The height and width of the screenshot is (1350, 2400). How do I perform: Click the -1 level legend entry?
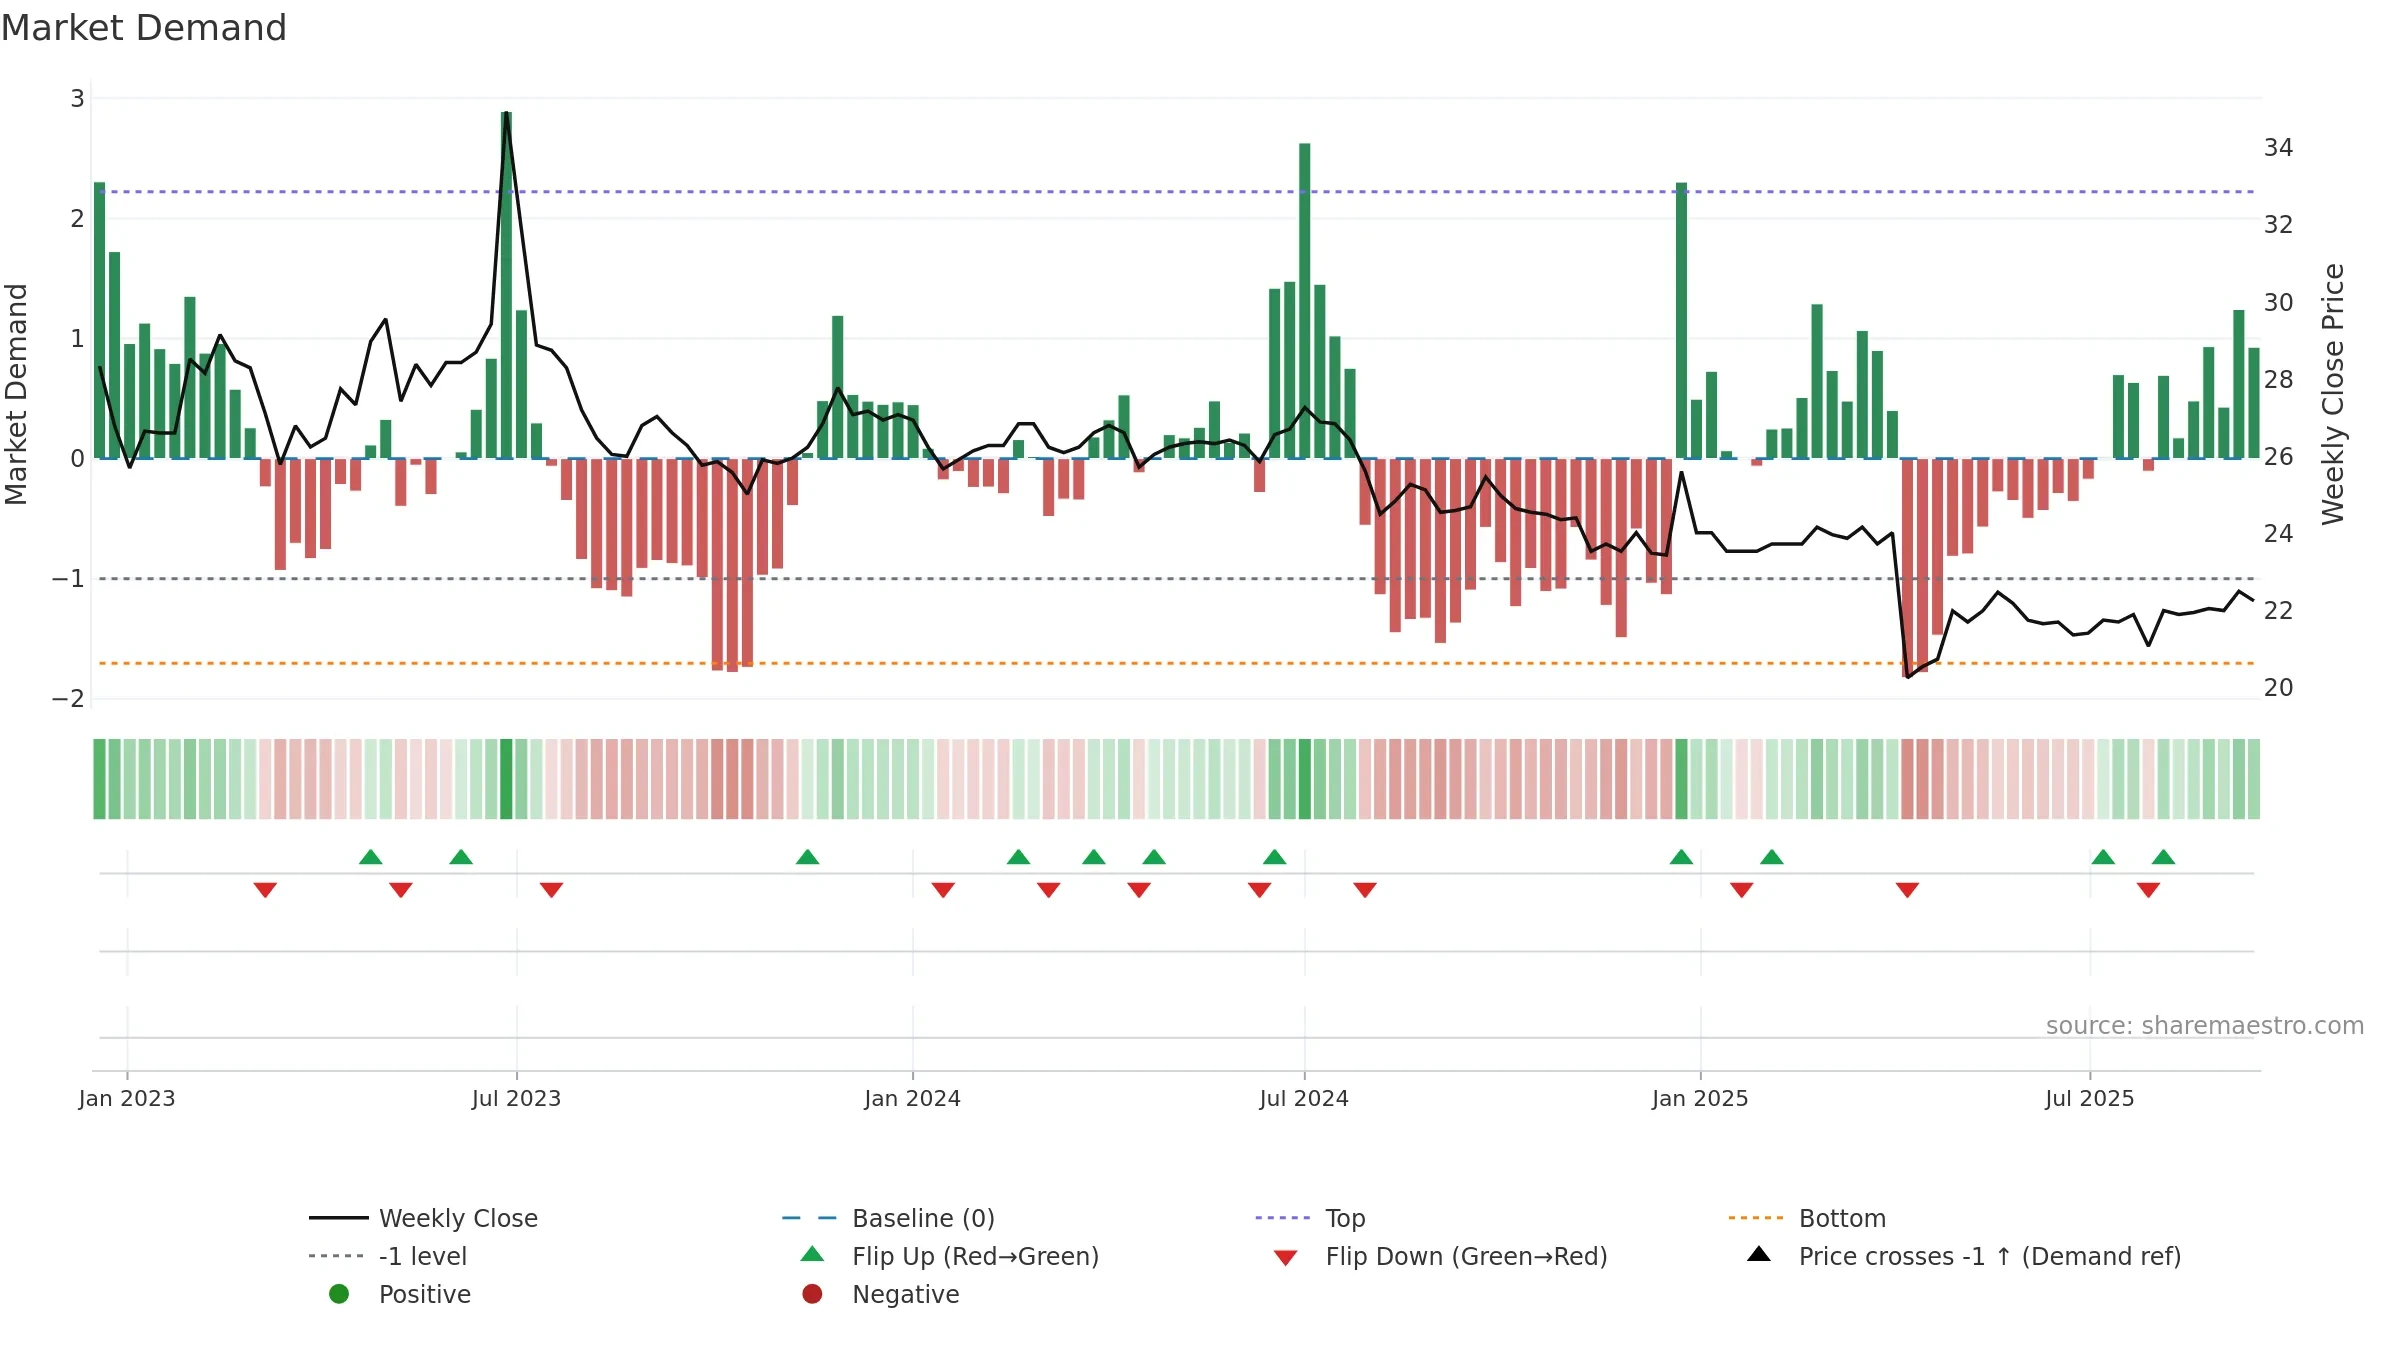tap(388, 1256)
